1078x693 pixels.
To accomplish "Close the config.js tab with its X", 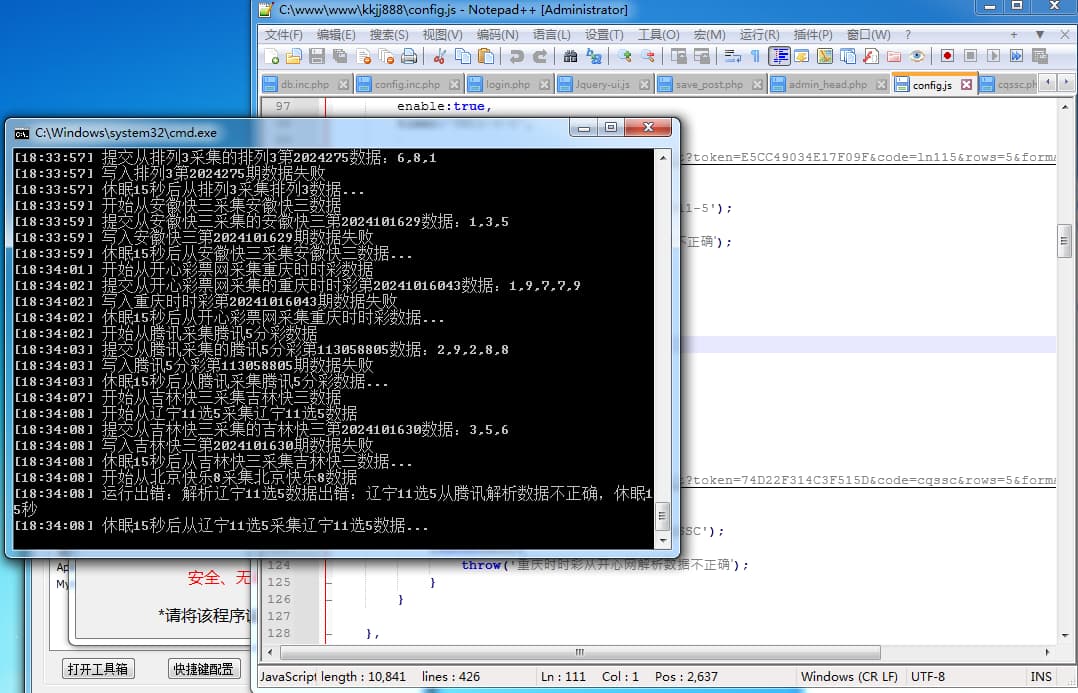I will tap(966, 85).
